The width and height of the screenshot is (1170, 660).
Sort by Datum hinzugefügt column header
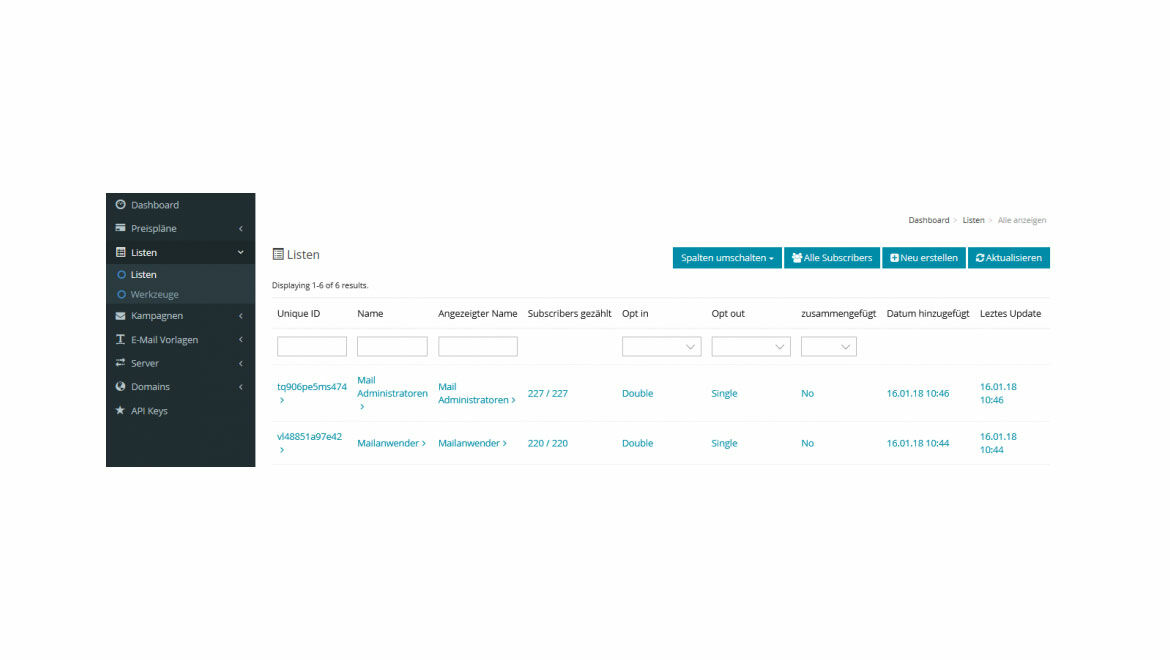click(x=927, y=313)
